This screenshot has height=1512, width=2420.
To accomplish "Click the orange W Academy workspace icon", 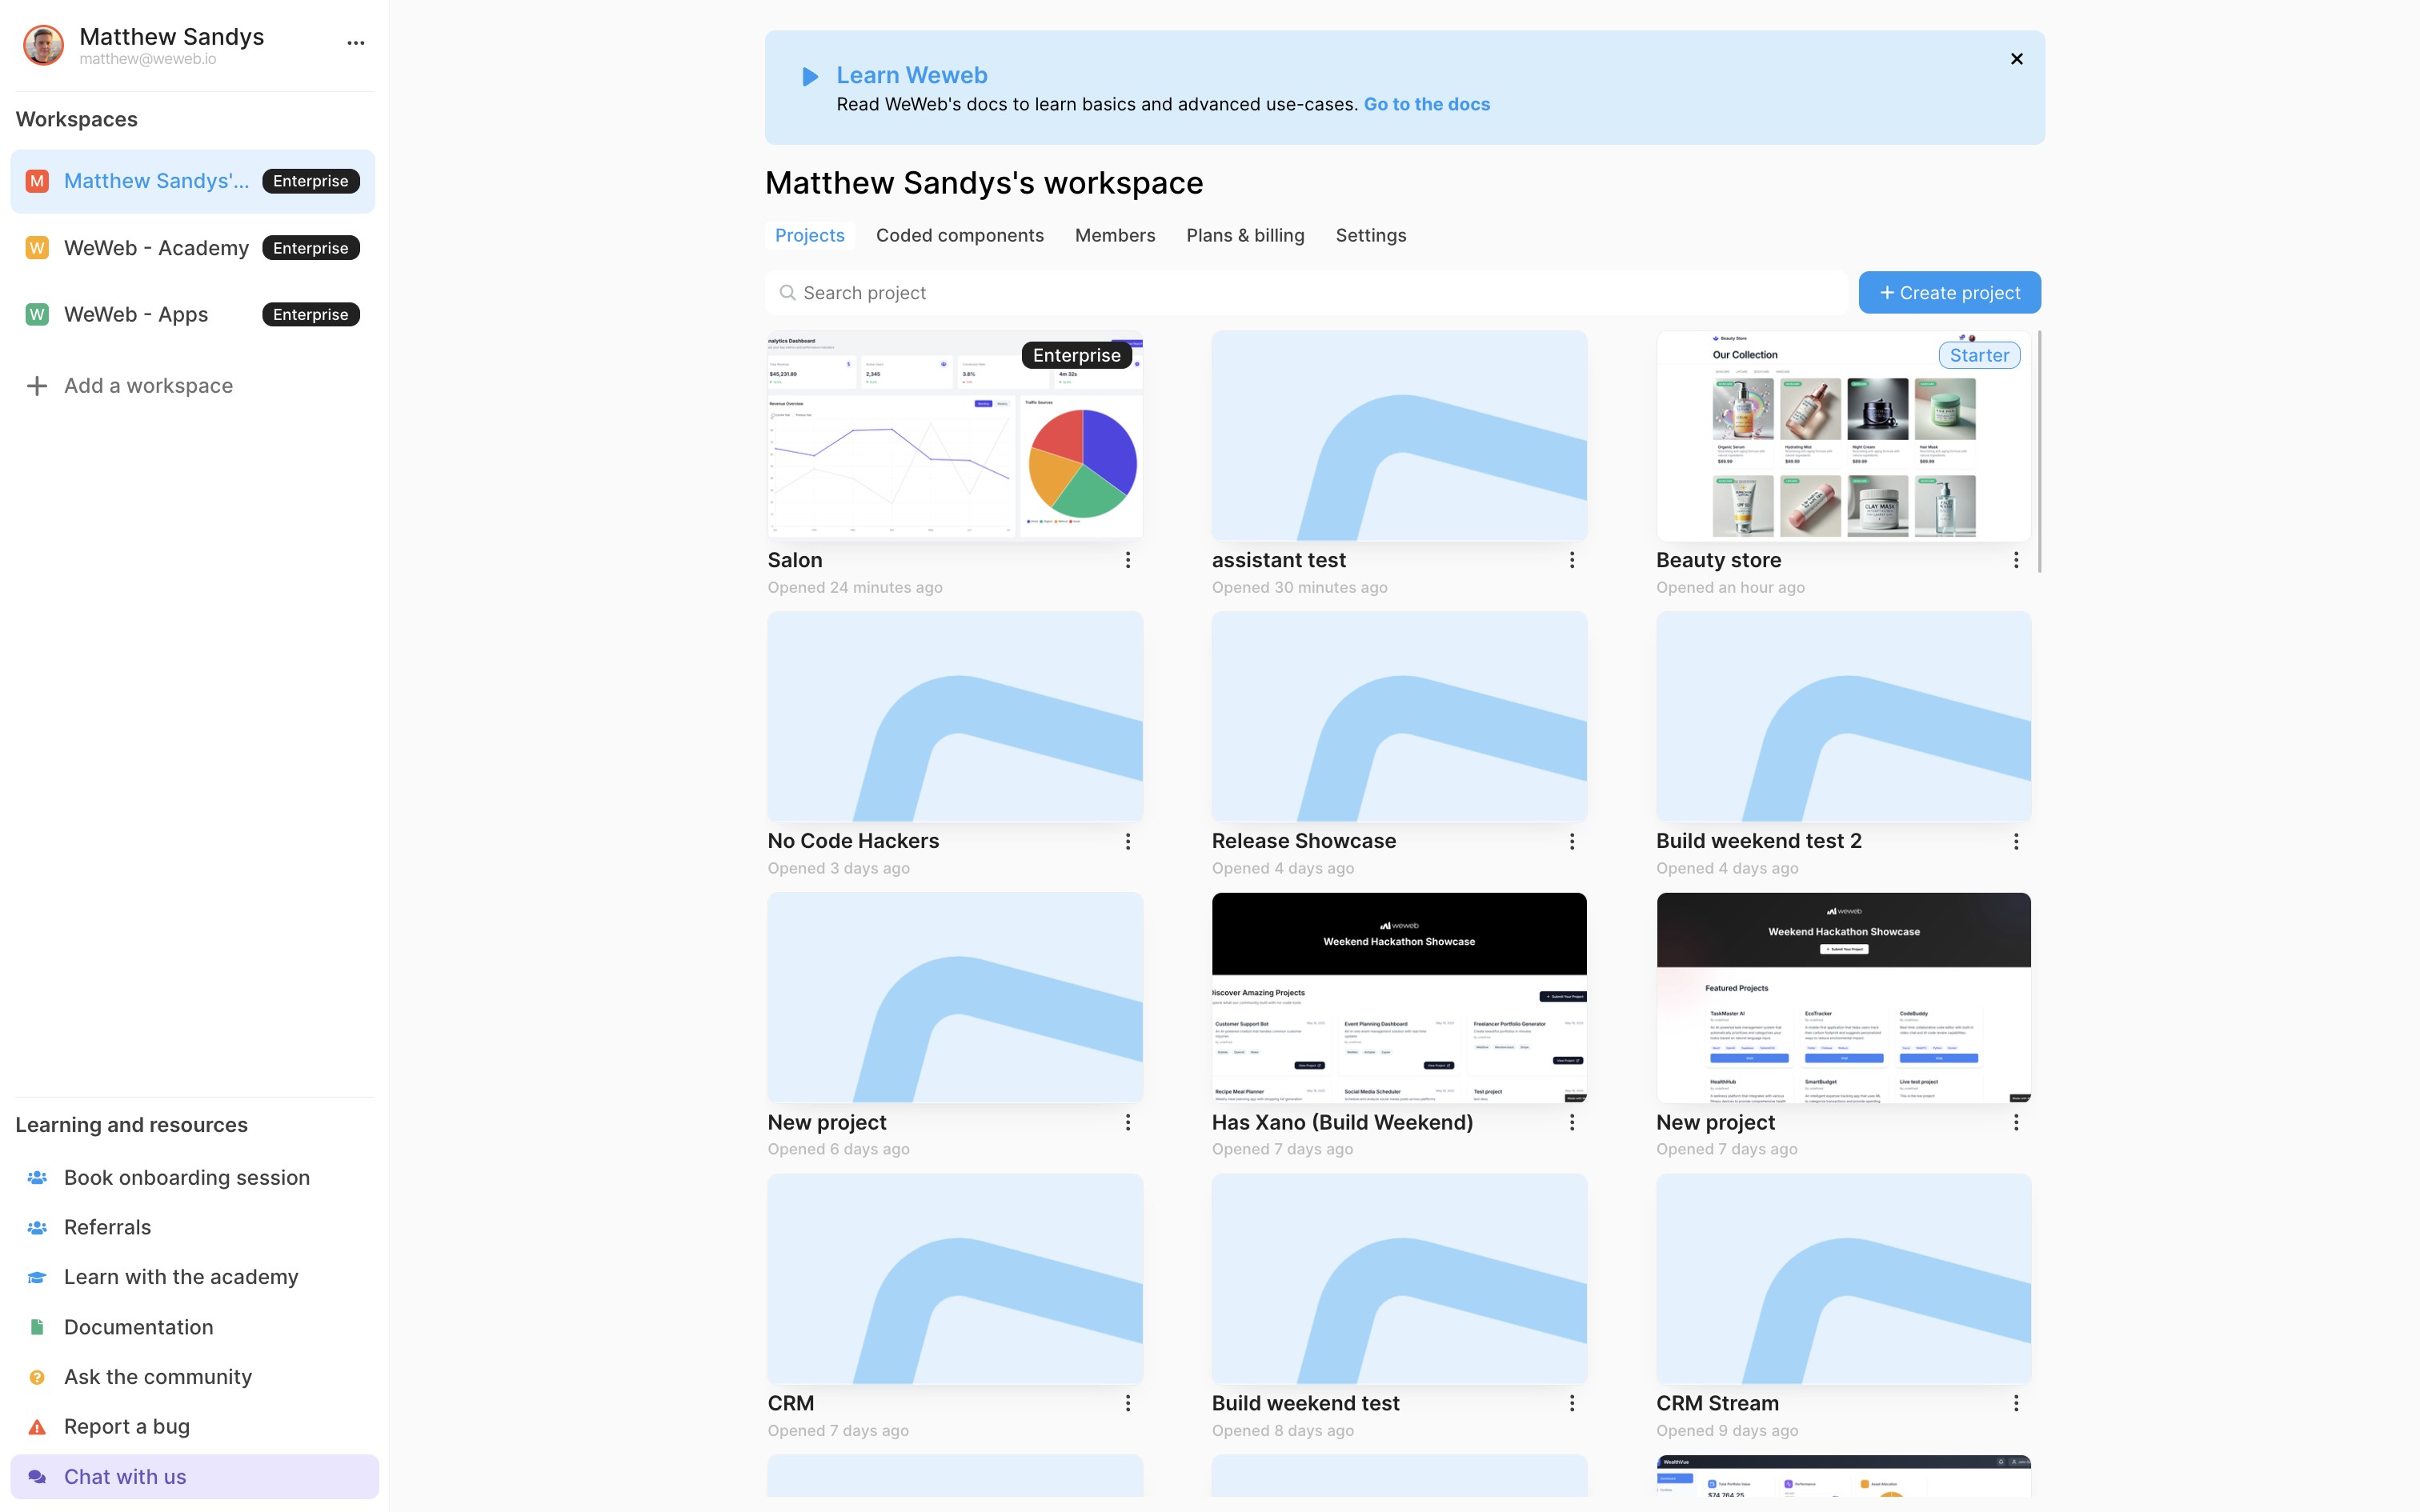I will click(x=37, y=248).
